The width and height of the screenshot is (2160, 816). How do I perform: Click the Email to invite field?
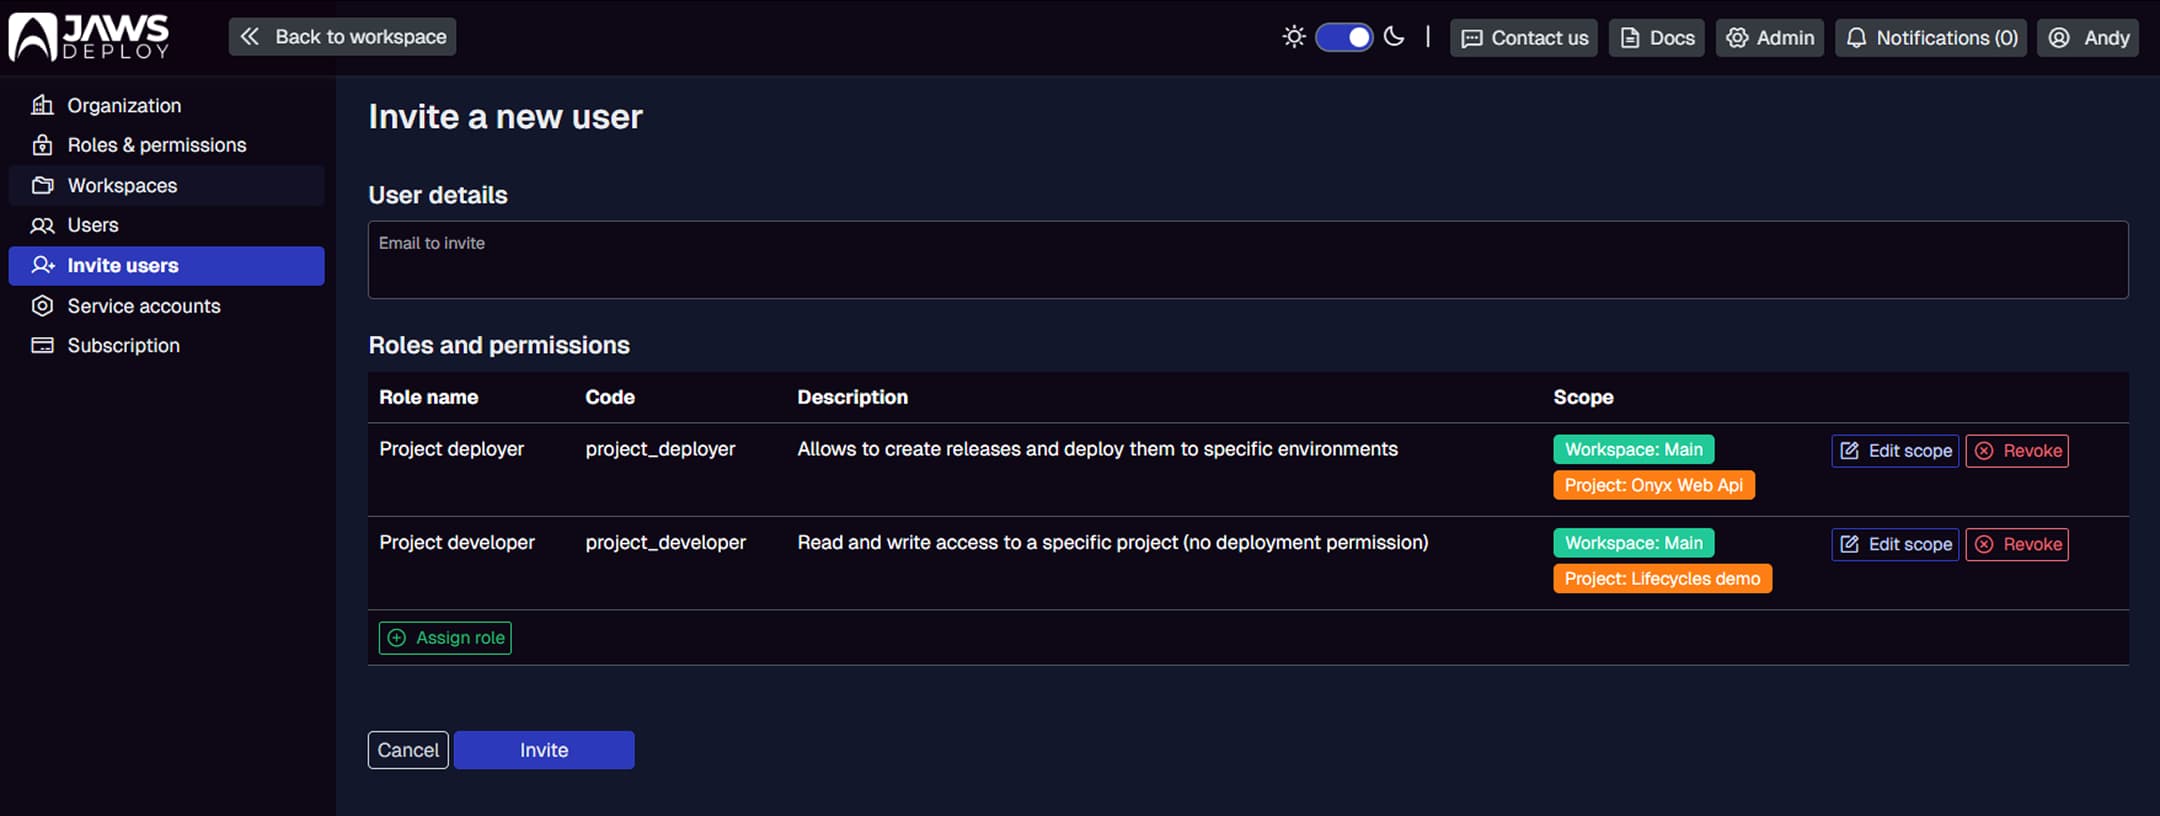click(1248, 260)
